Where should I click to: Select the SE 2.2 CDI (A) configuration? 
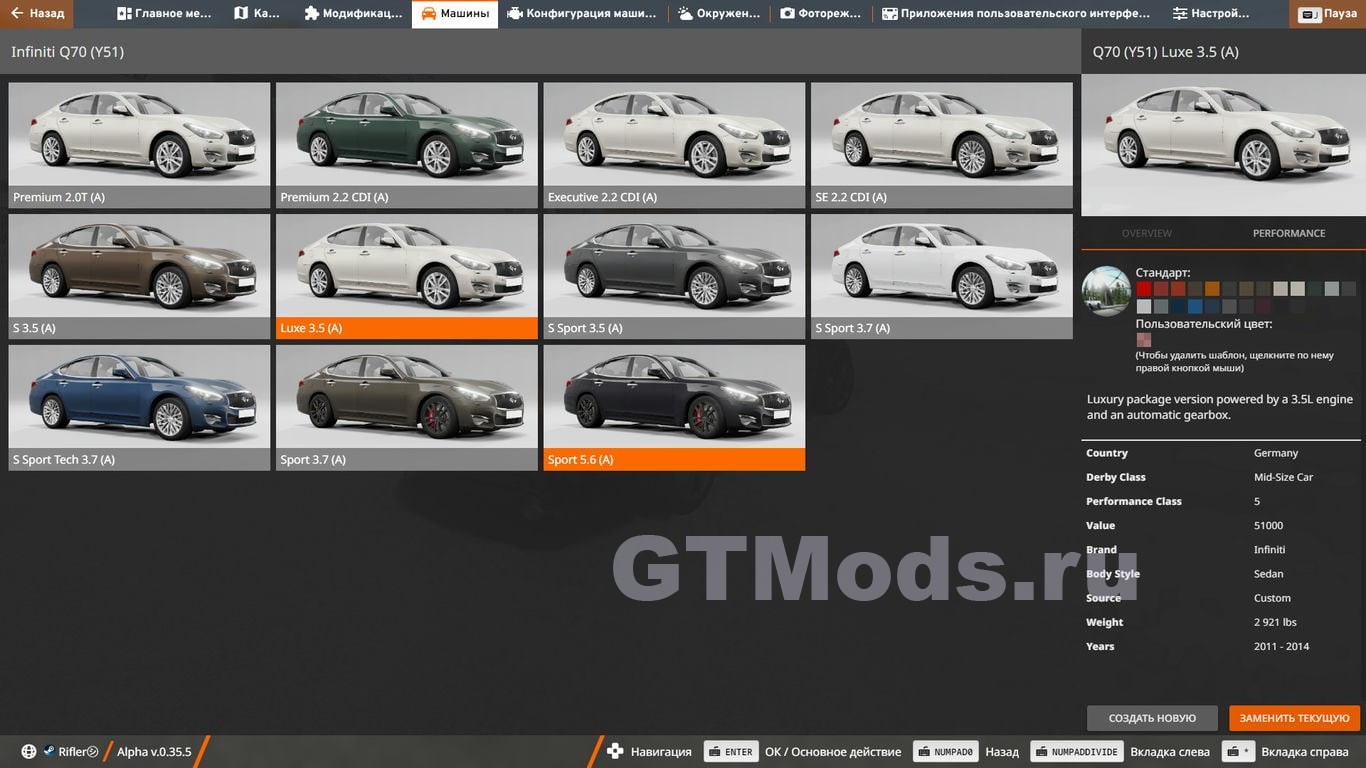[x=942, y=145]
